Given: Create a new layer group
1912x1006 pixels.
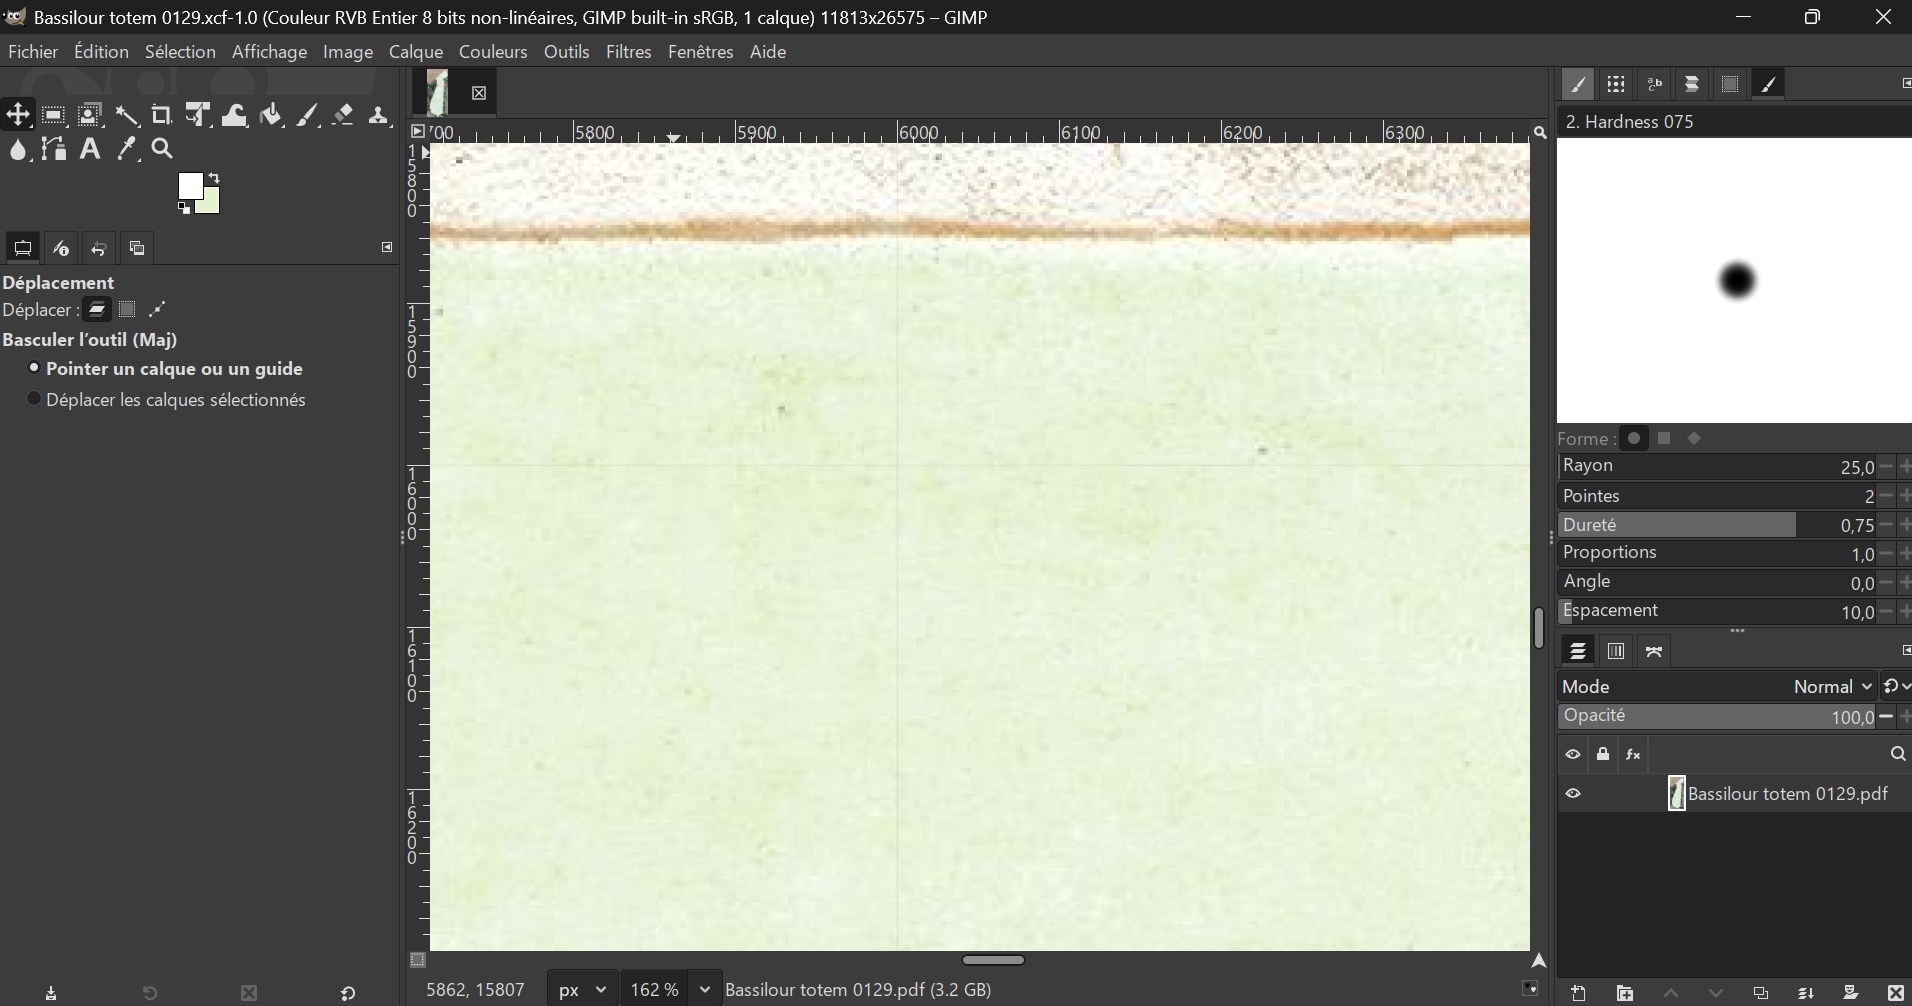Looking at the screenshot, I should tap(1625, 993).
